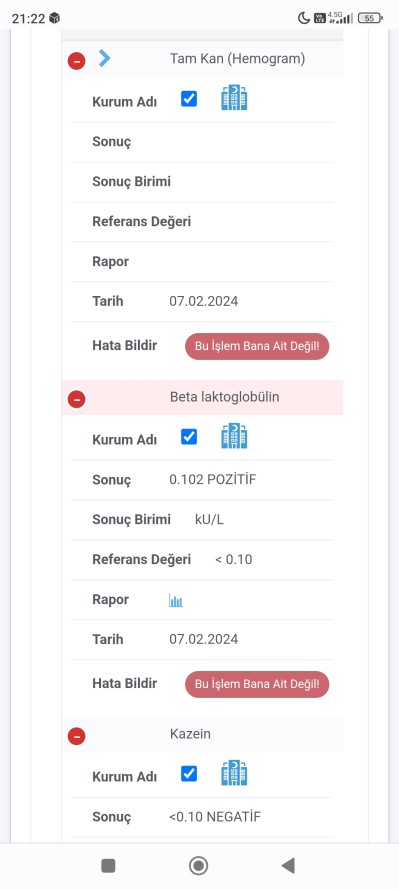Tap the 0.102 POZİTİF result value

coord(213,480)
